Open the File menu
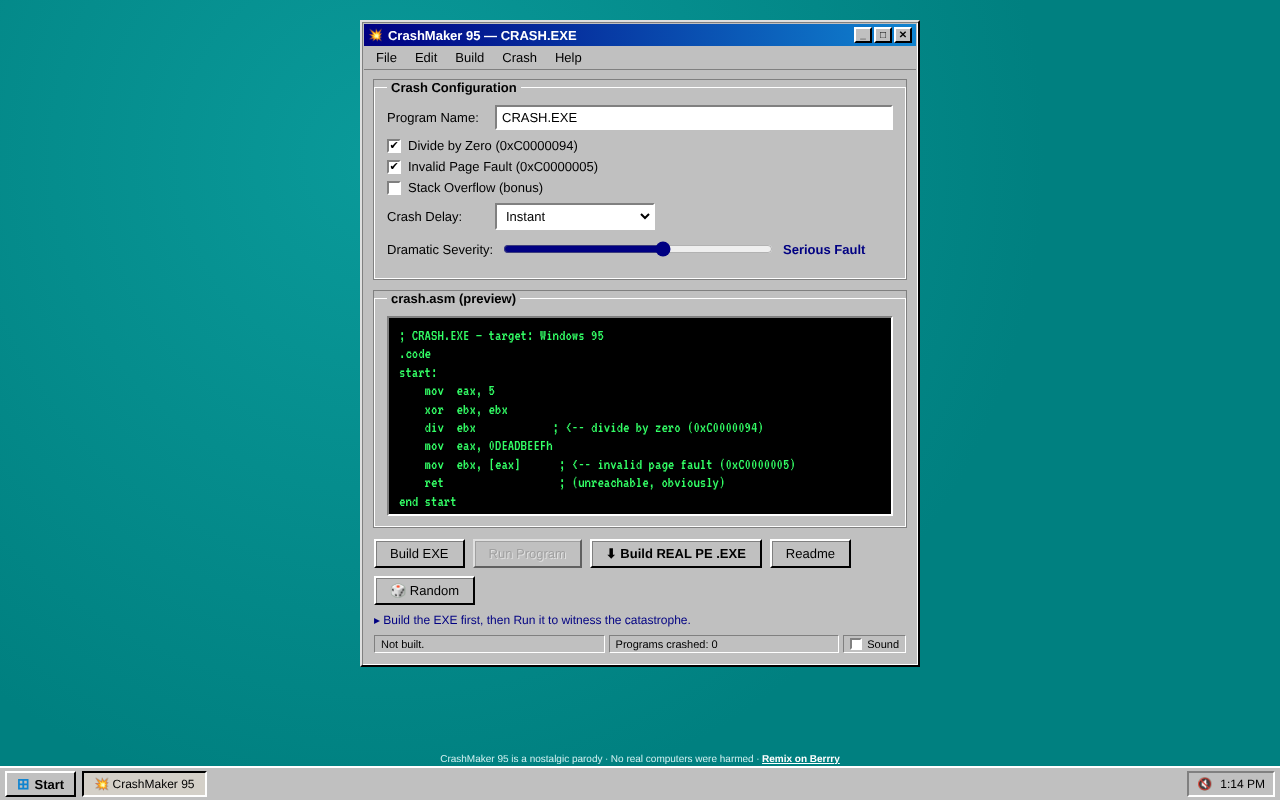1280x800 pixels. coord(386,58)
